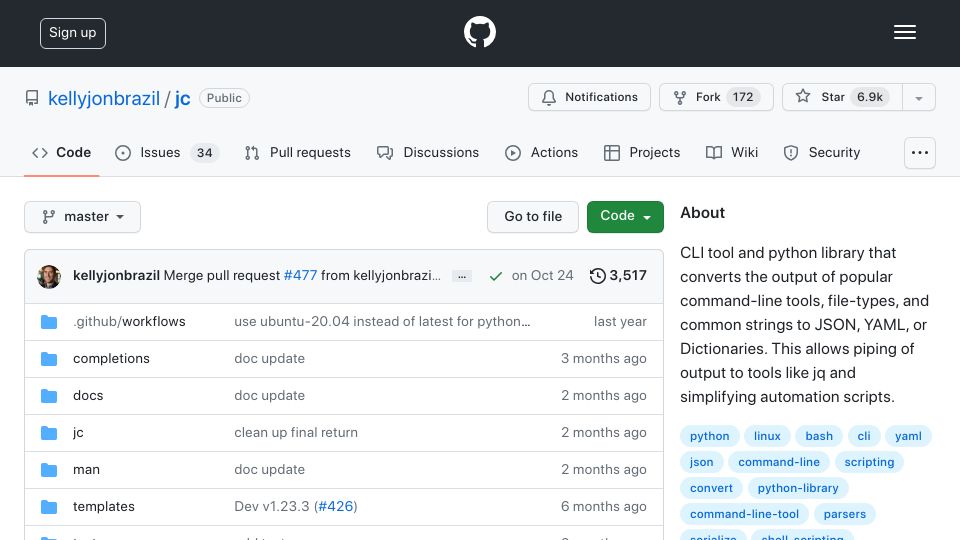Screen dimensions: 960x540
Task: Select the json topic tag
Action: (702, 462)
